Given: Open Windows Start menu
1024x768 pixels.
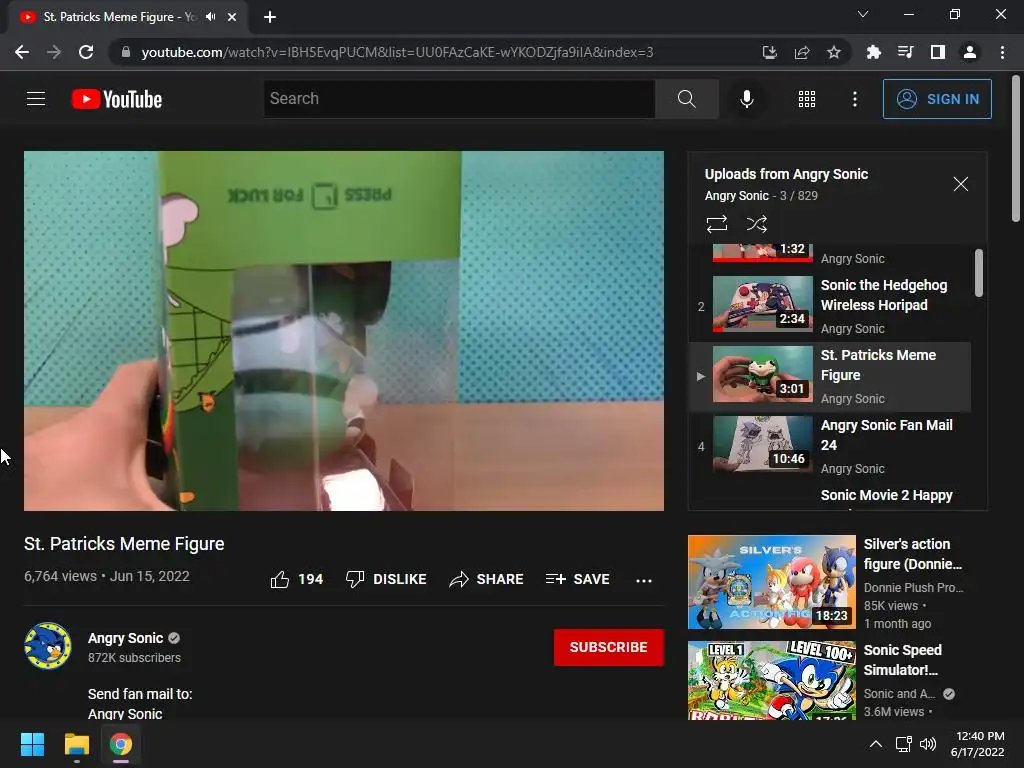Looking at the screenshot, I should tap(32, 744).
